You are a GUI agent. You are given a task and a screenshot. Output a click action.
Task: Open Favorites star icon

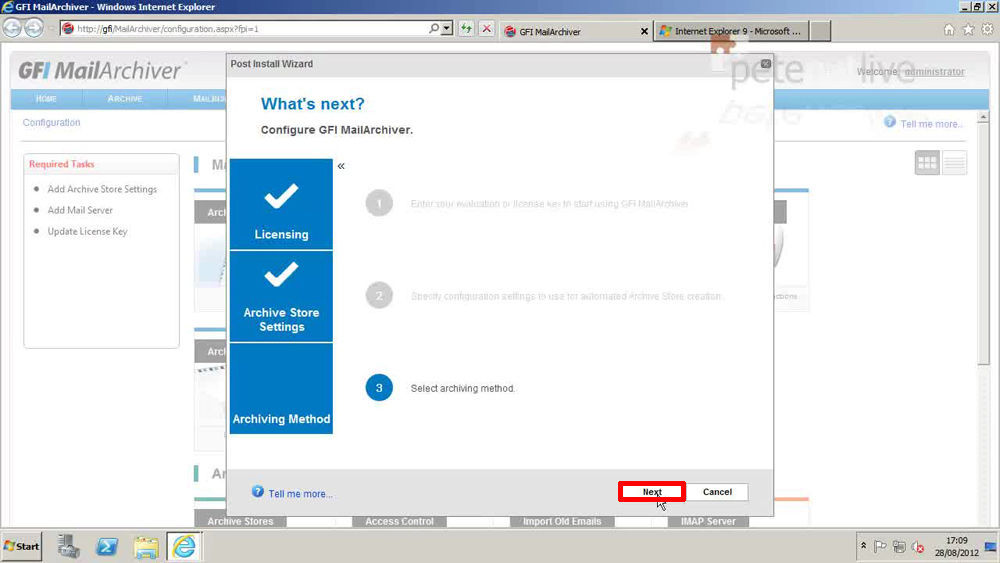[968, 29]
